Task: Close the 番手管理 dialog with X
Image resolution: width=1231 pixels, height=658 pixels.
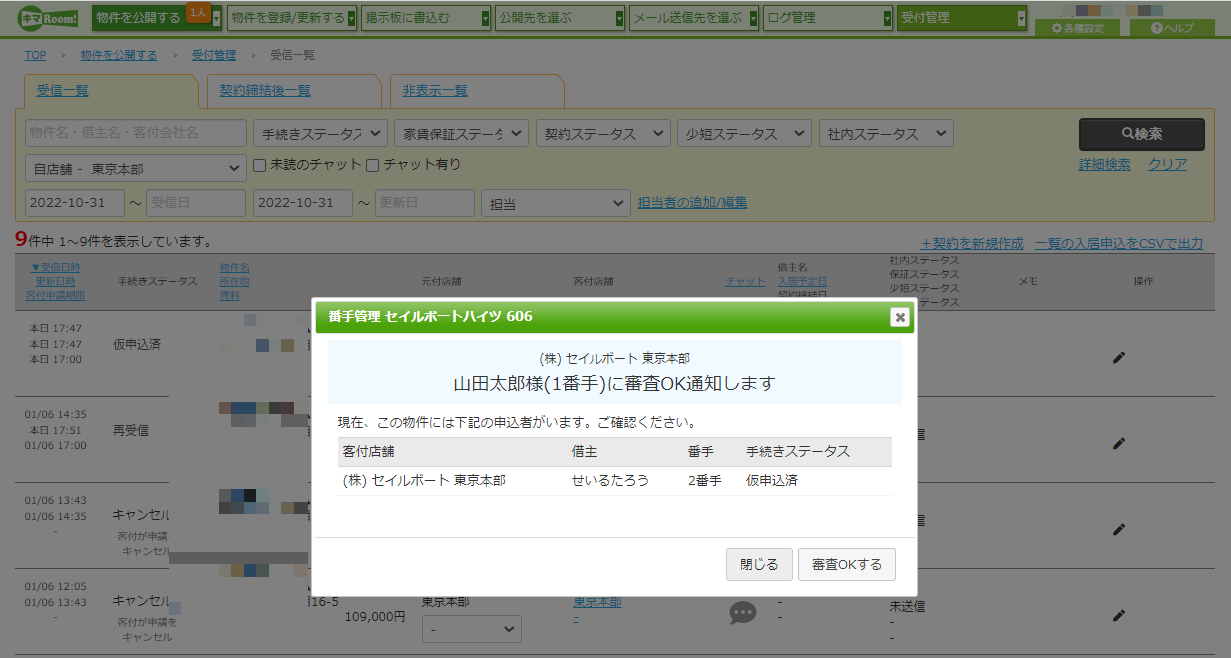Action: 900,317
